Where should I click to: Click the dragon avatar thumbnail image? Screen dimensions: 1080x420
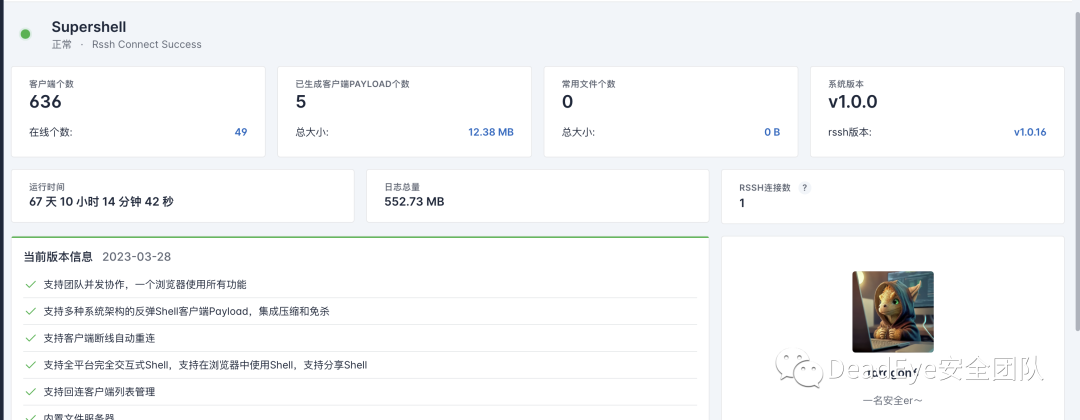tap(893, 311)
